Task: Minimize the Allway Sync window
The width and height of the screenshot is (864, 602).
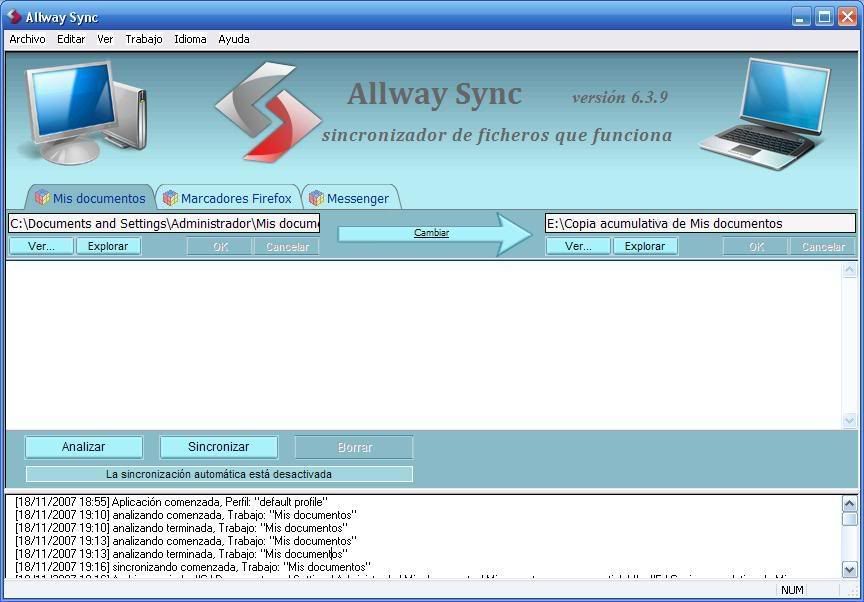Action: [x=801, y=17]
